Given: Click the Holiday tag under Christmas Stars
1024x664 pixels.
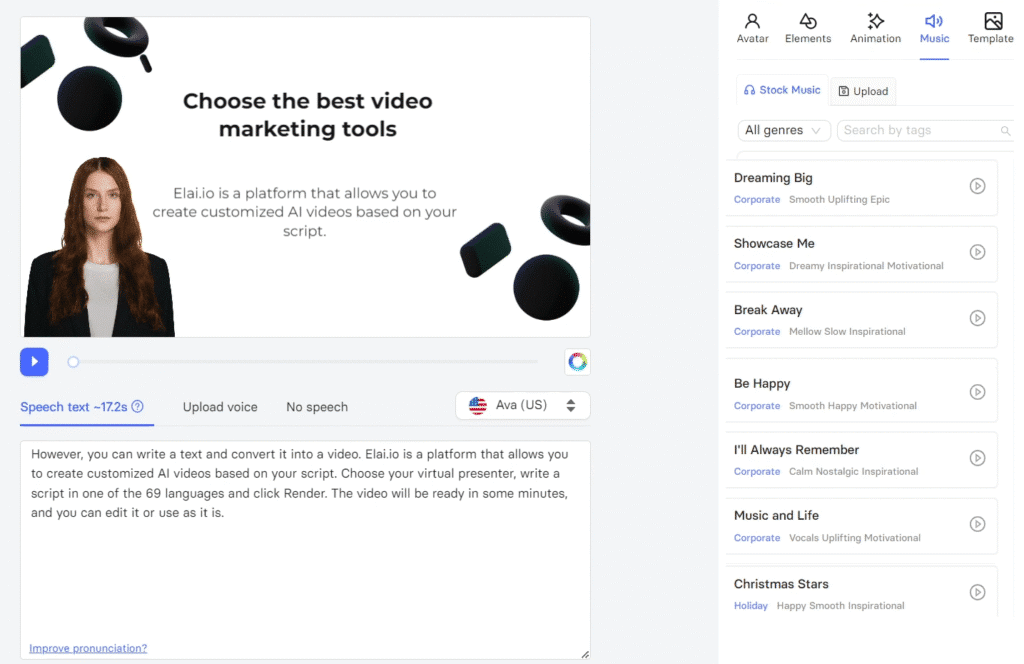Looking at the screenshot, I should pyautogui.click(x=750, y=606).
